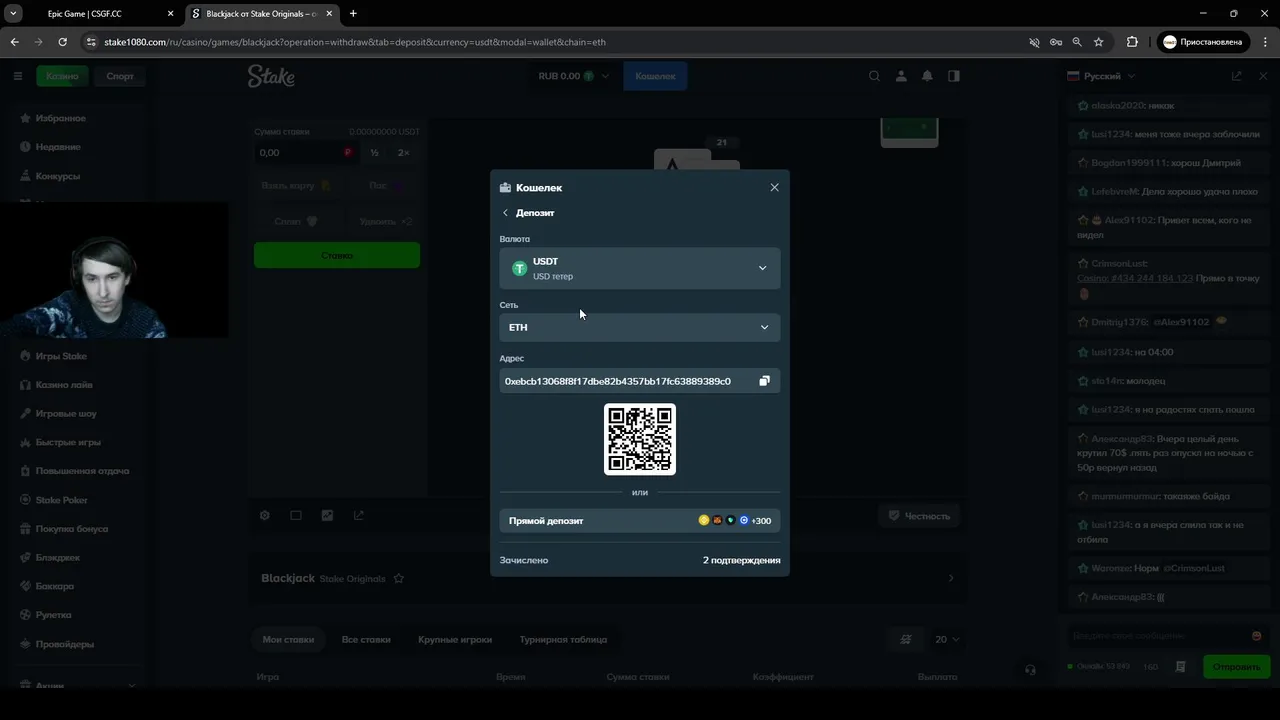Click the Stake logo
Screen dimensions: 1280x720
pos(271,76)
